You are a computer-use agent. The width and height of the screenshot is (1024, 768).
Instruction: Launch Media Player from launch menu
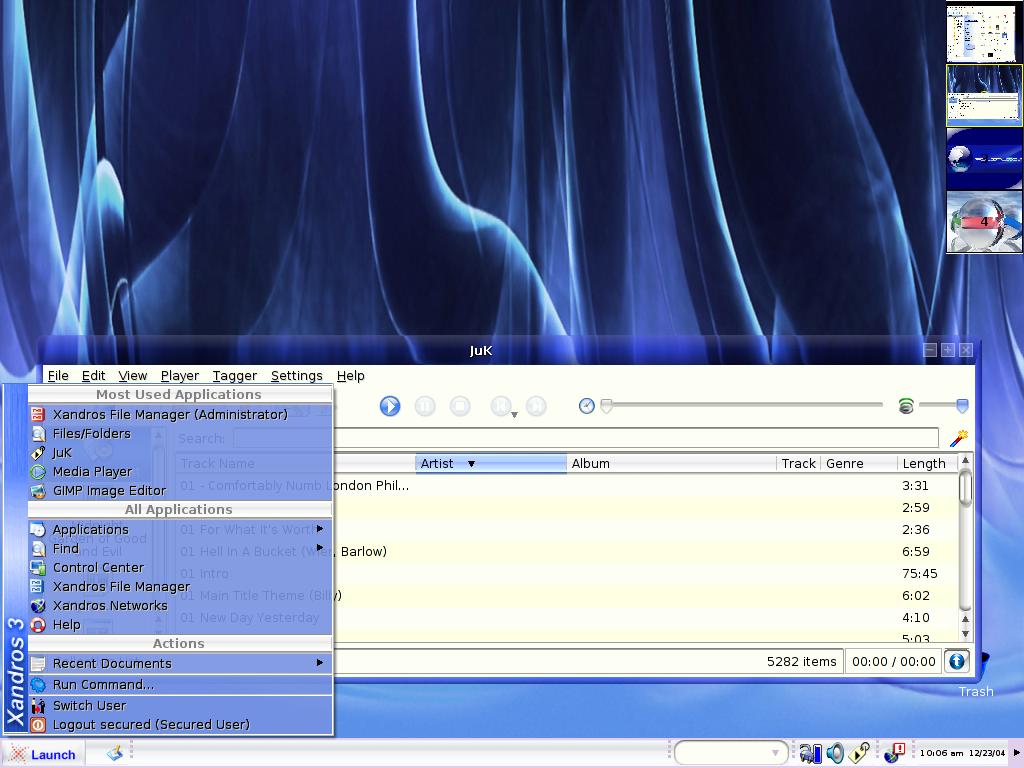click(x=180, y=472)
